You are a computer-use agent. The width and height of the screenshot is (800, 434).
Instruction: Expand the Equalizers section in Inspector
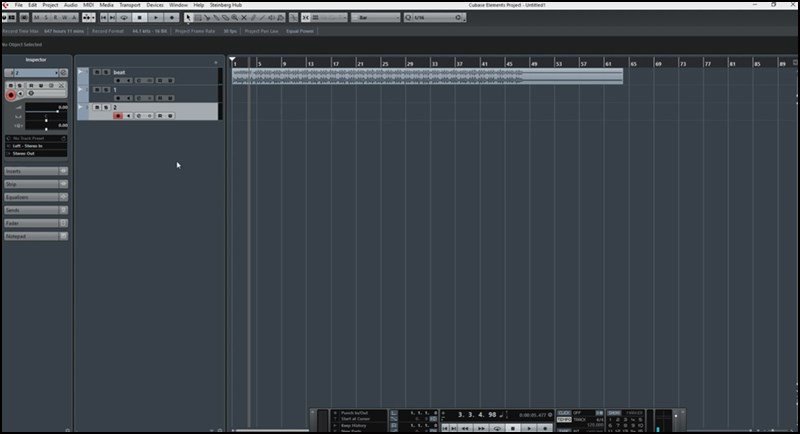(30, 197)
